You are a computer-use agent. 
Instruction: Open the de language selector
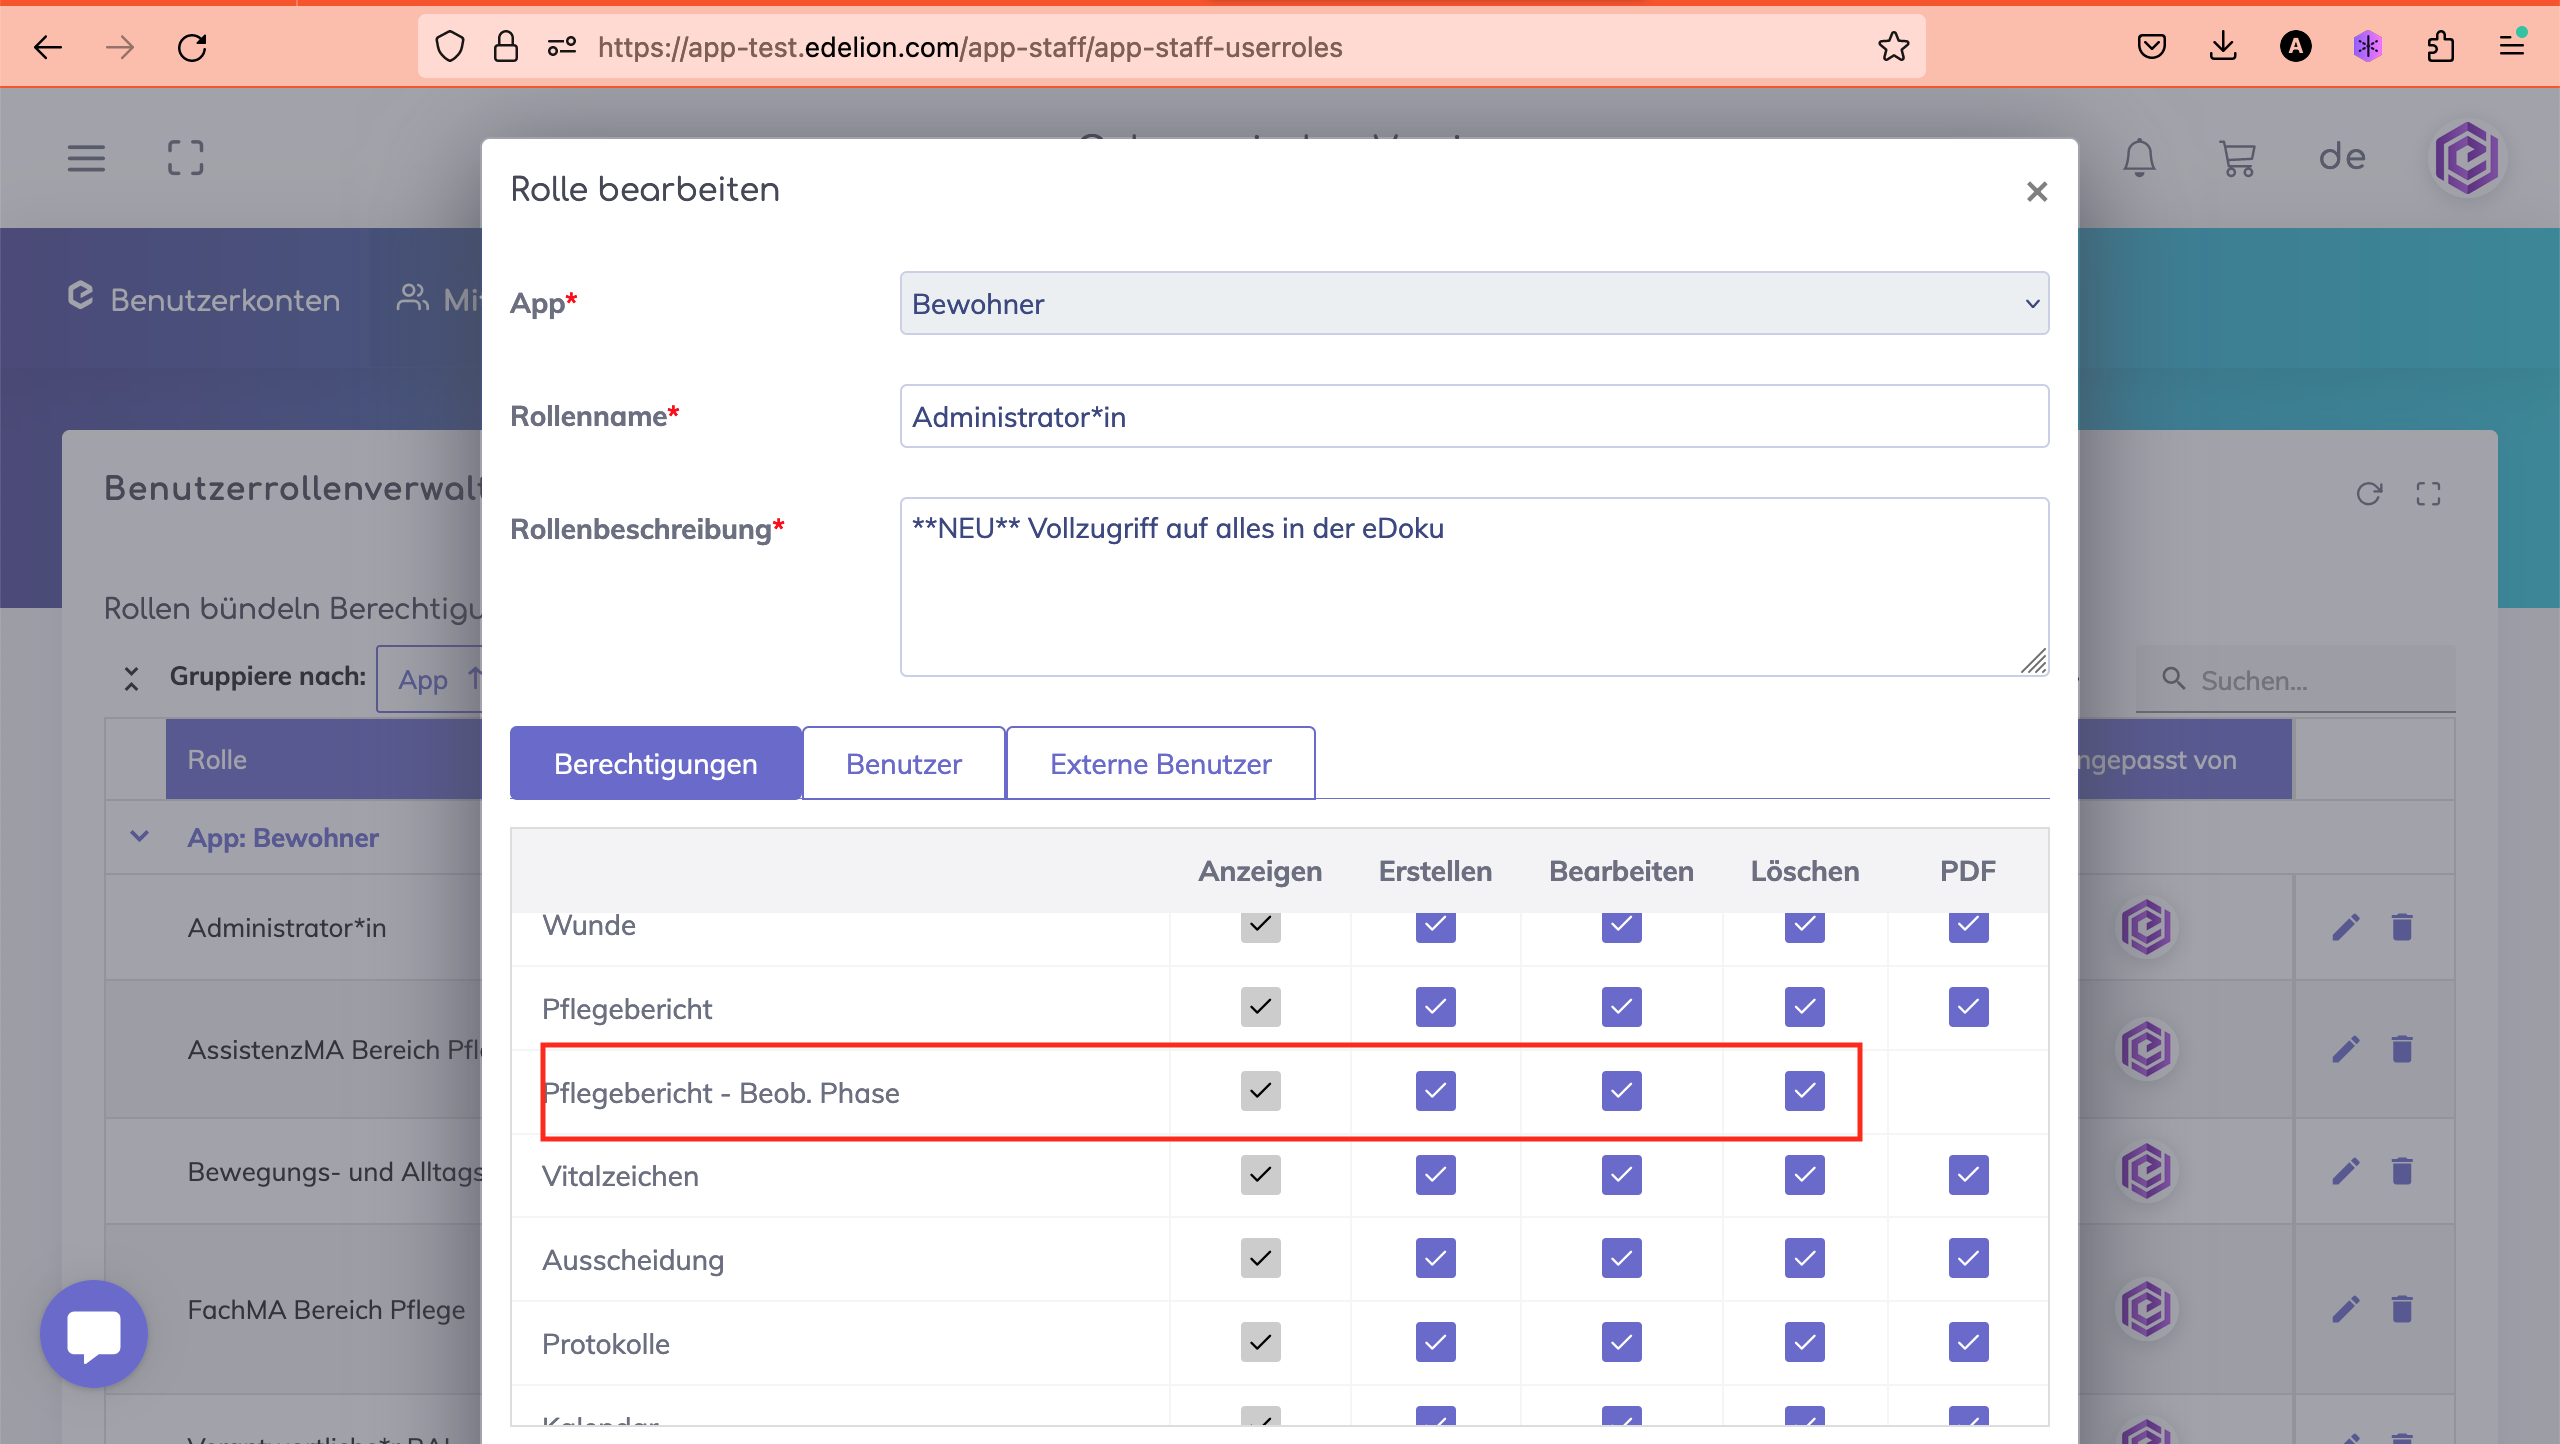[x=2342, y=158]
